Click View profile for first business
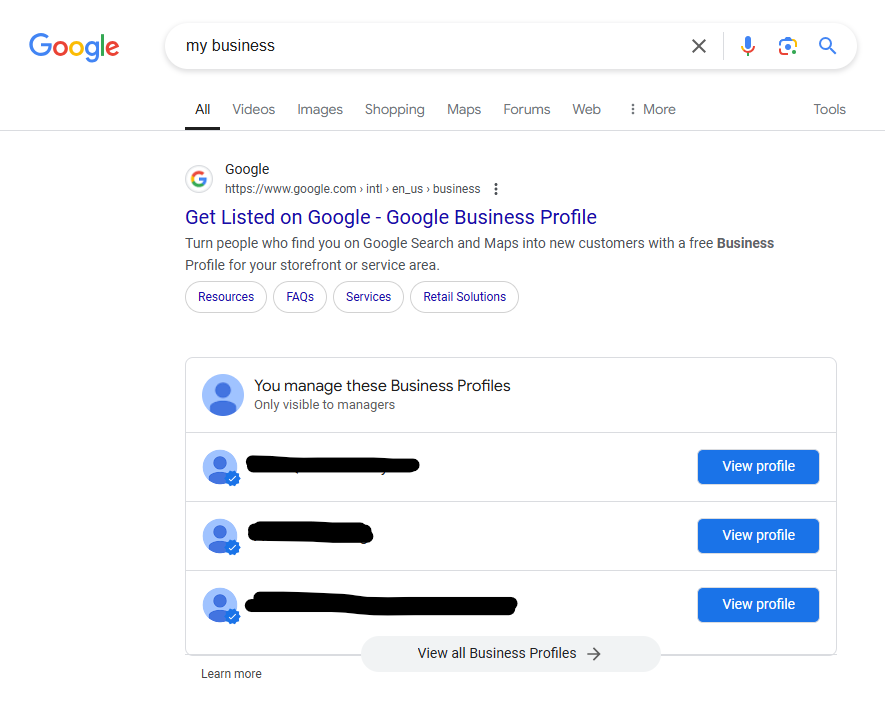The image size is (885, 707). point(758,467)
